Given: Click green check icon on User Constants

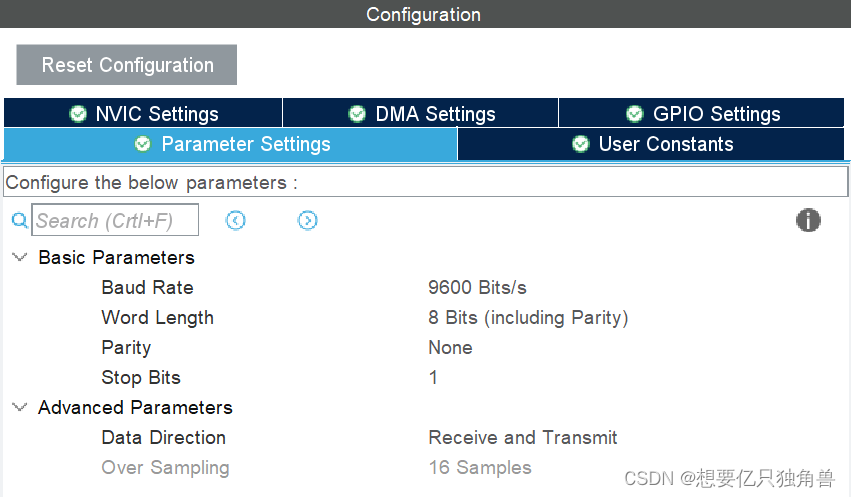Looking at the screenshot, I should [x=581, y=144].
